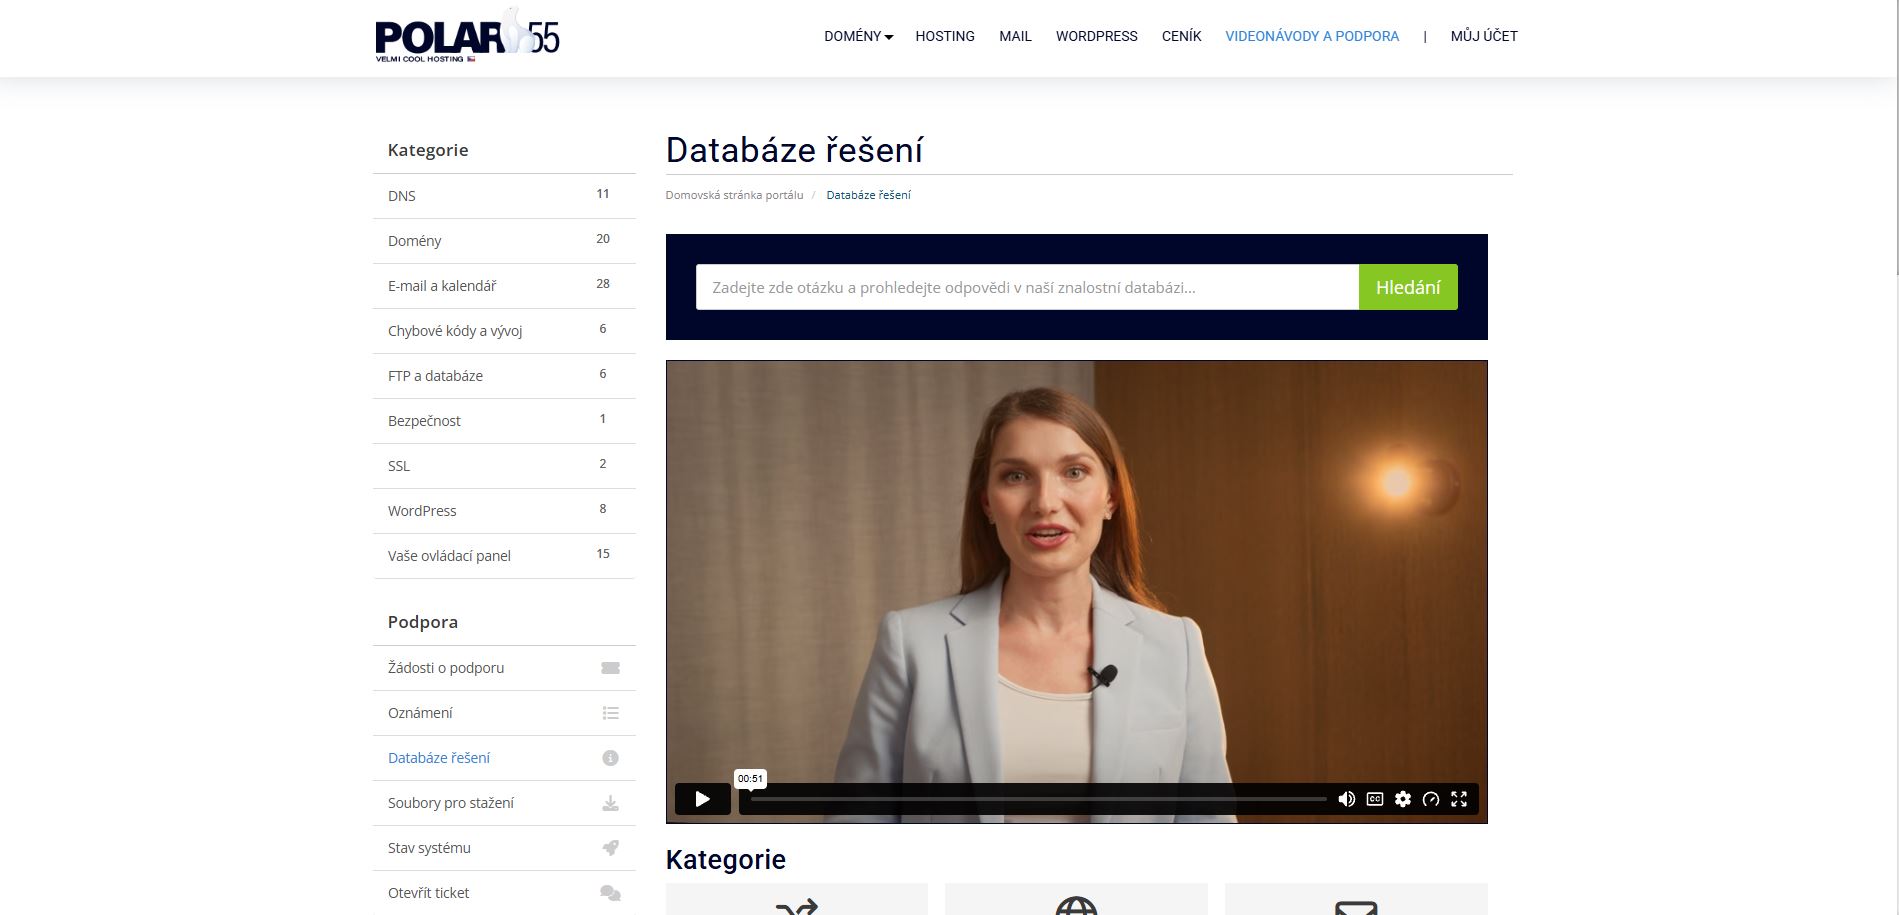The image size is (1899, 915).
Task: Click the Databáze řešení info icon
Action: [x=610, y=758]
